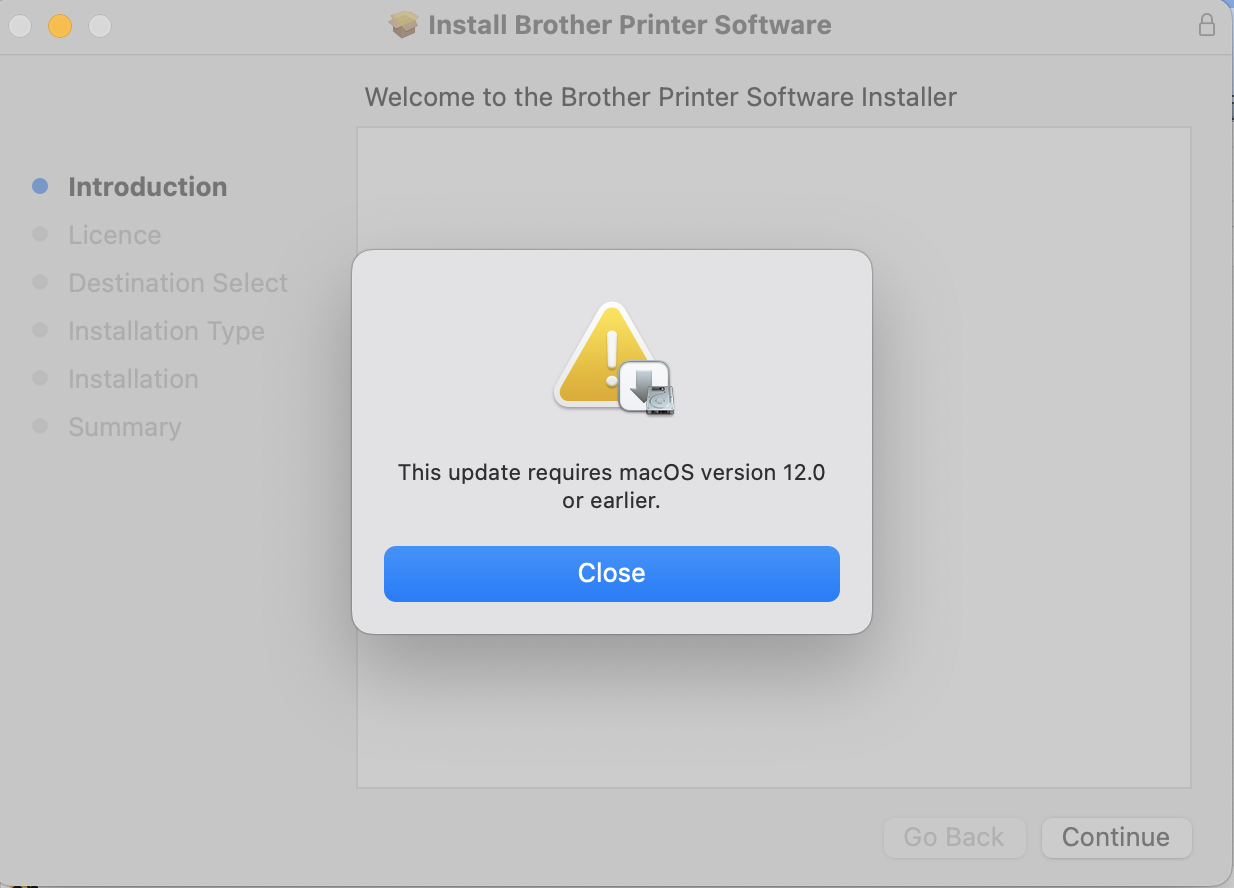Screen dimensions: 1234x888
Task: Click the macOS version requirement message text
Action: (611, 486)
